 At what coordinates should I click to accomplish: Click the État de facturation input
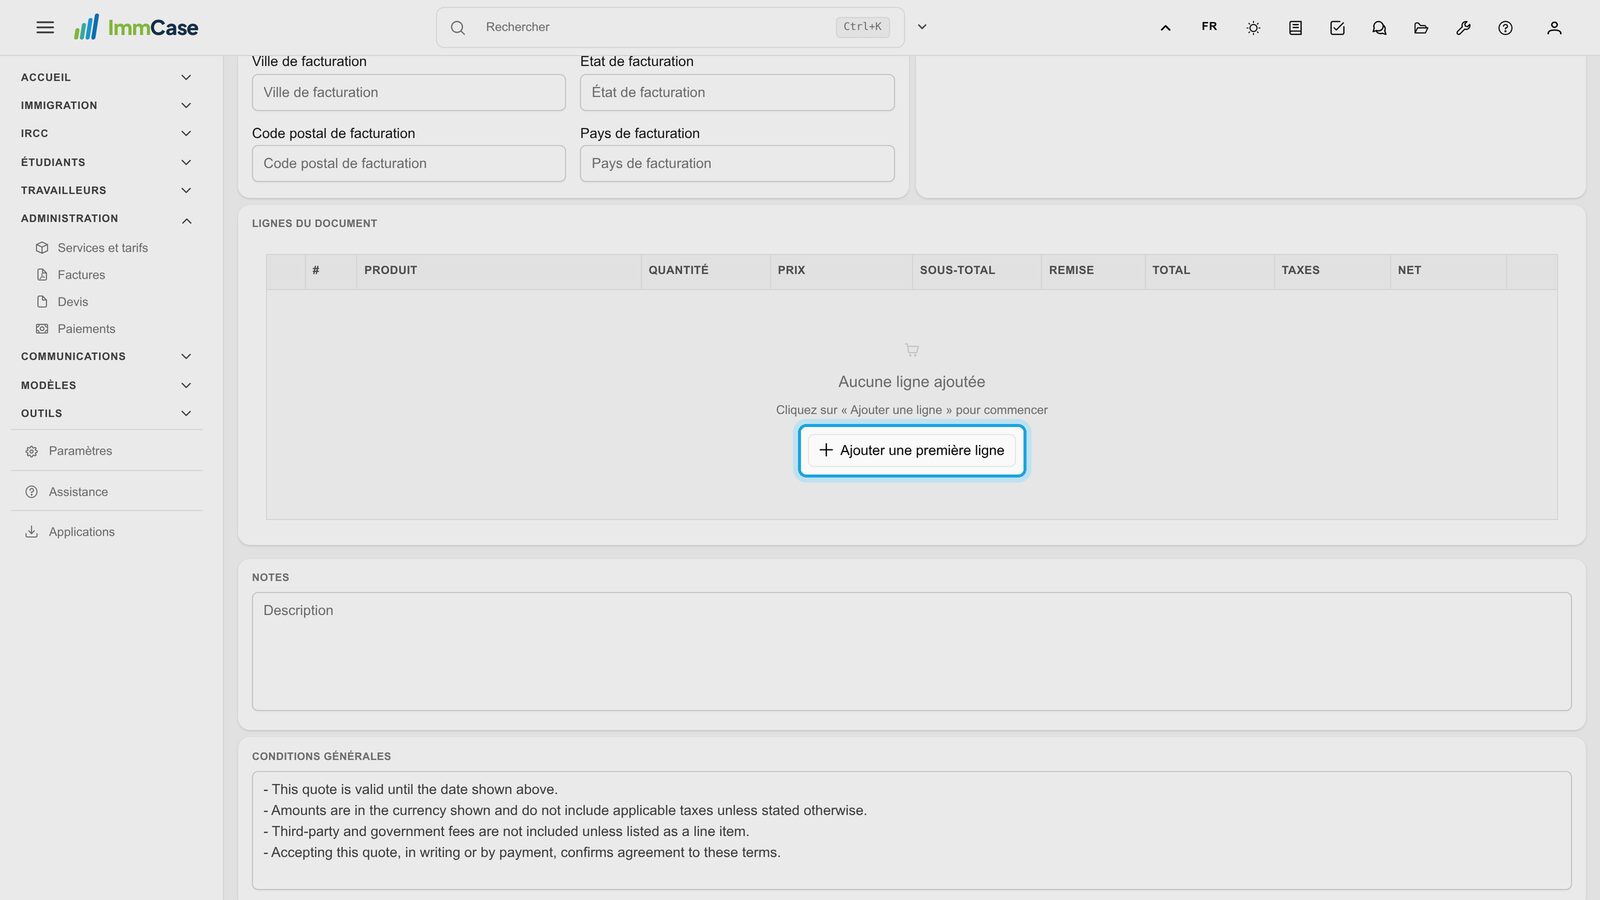[737, 92]
